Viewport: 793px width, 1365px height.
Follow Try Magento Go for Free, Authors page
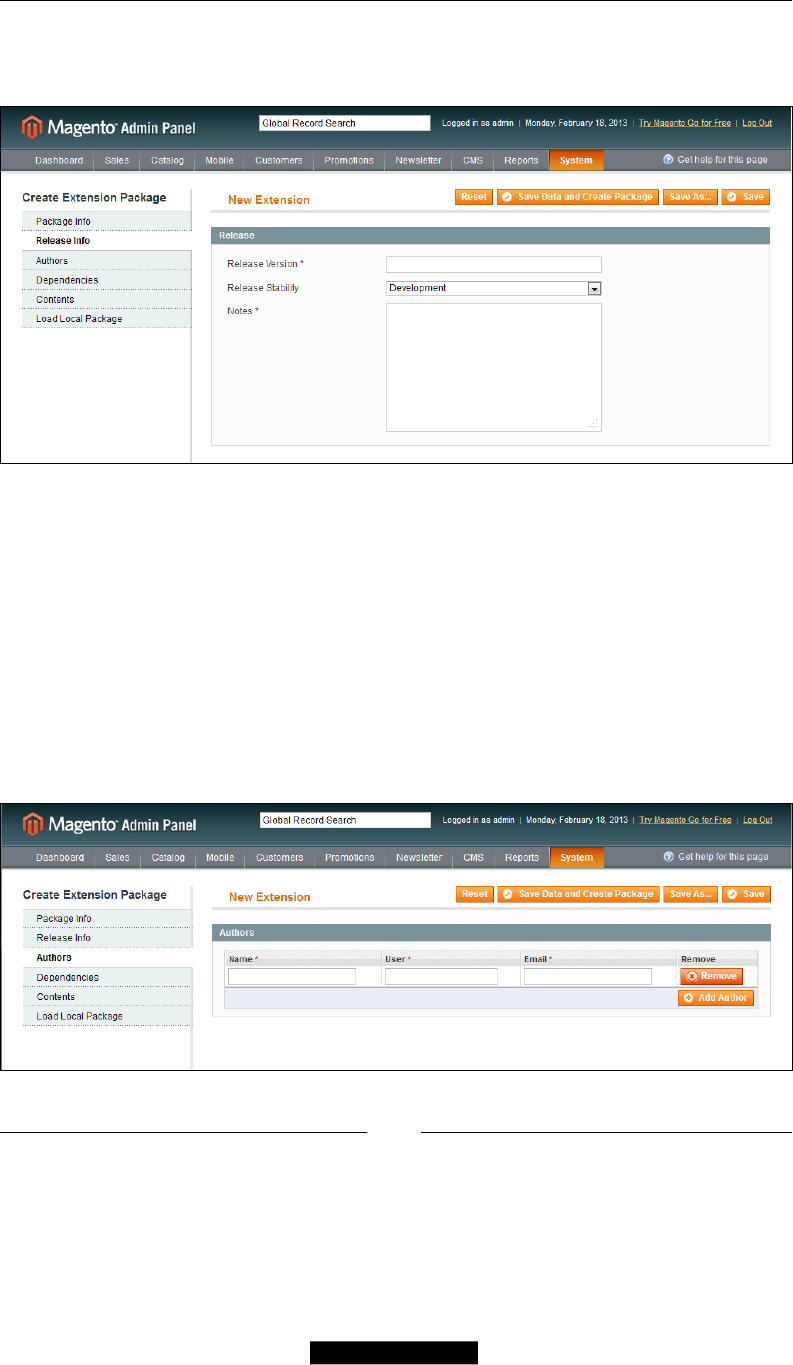click(685, 821)
